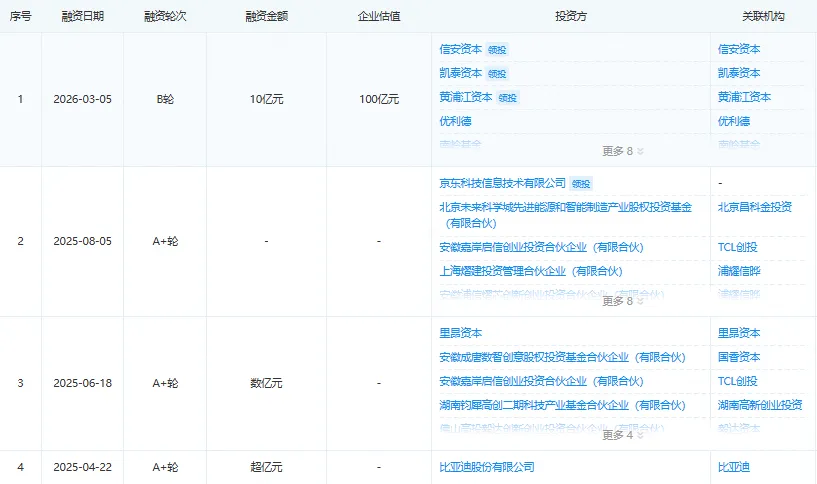817x484 pixels.
Task: Select the date cell 2025-08-05
Action: pyautogui.click(x=82, y=242)
